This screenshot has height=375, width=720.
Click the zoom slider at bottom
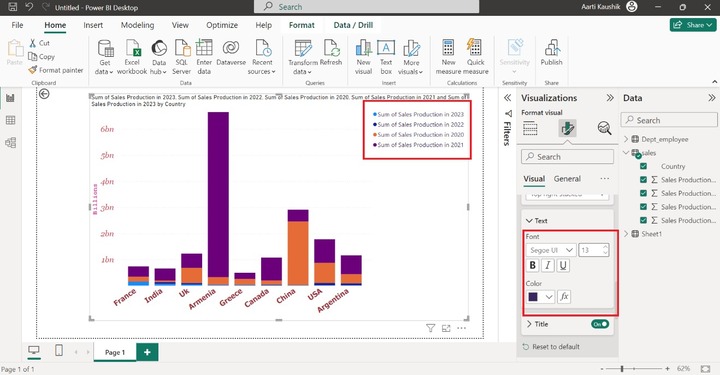pyautogui.click(x=636, y=369)
